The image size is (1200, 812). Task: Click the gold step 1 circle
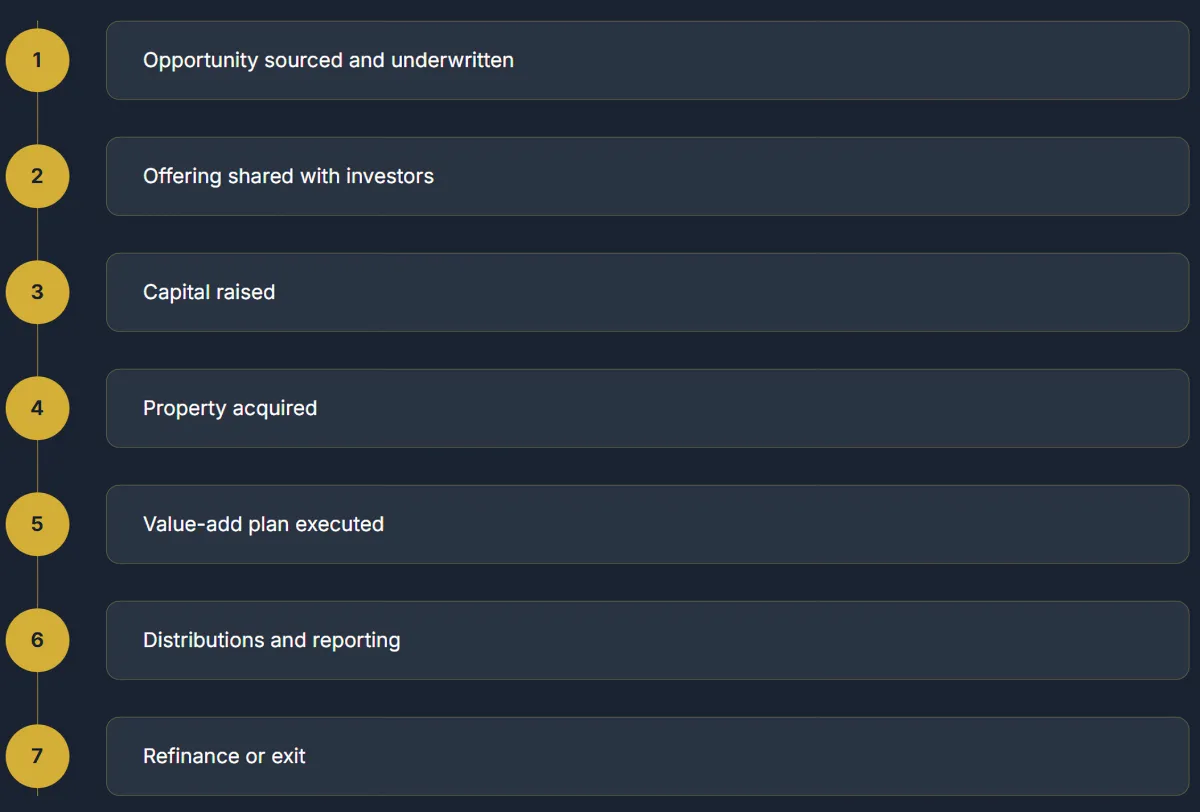(37, 60)
